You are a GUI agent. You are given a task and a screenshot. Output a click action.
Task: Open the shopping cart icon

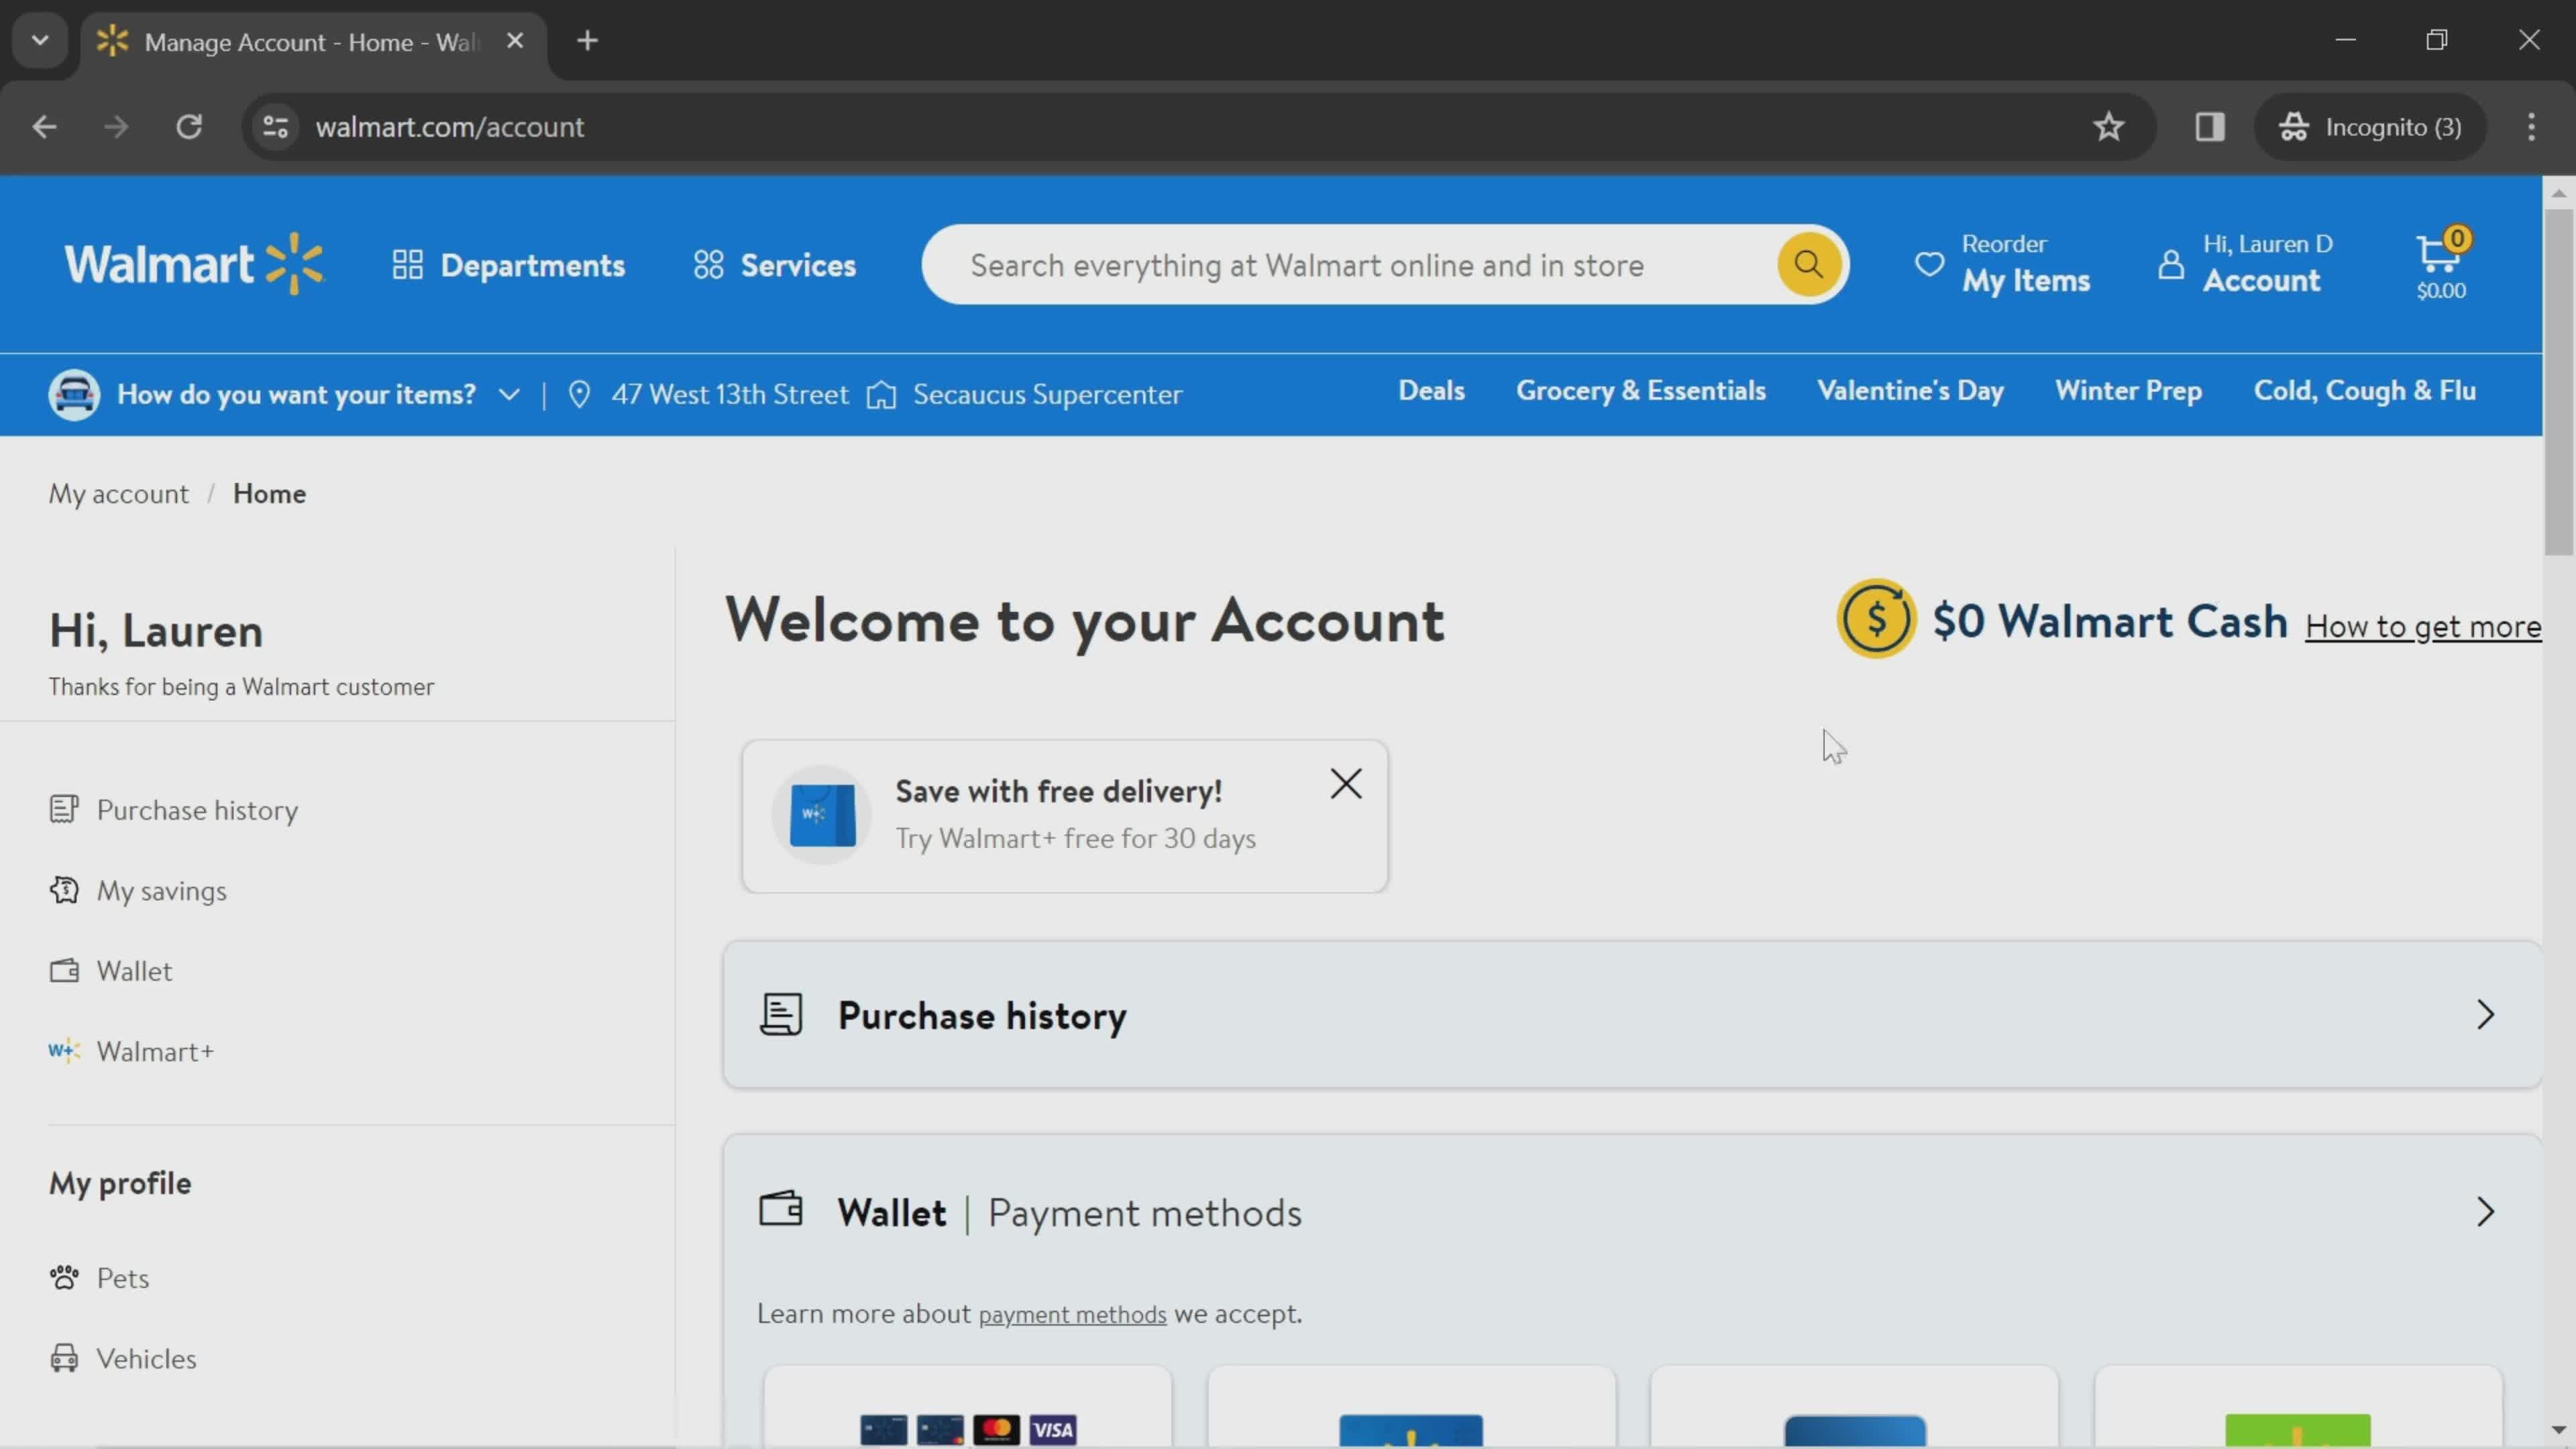[x=2438, y=264]
